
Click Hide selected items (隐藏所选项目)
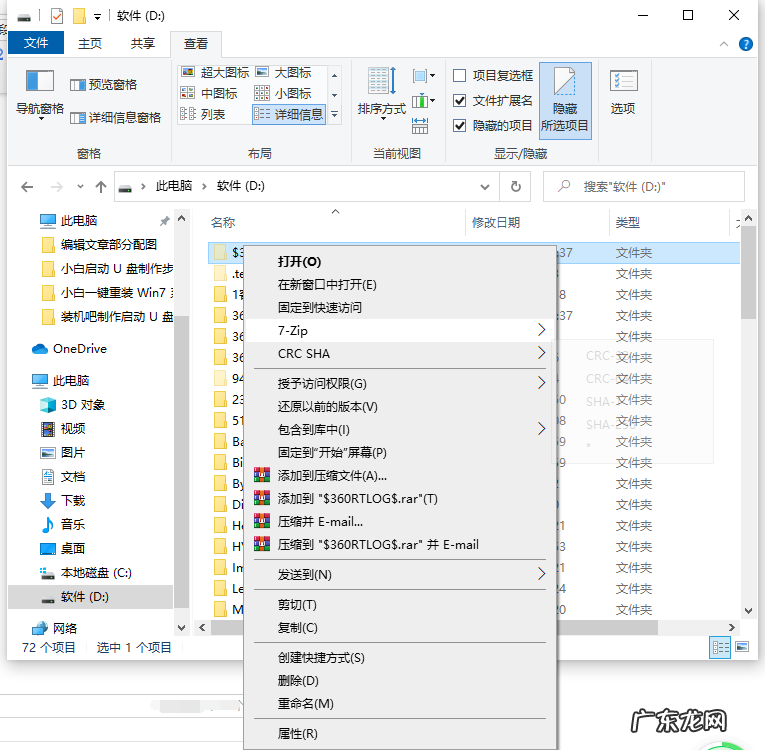pos(565,101)
